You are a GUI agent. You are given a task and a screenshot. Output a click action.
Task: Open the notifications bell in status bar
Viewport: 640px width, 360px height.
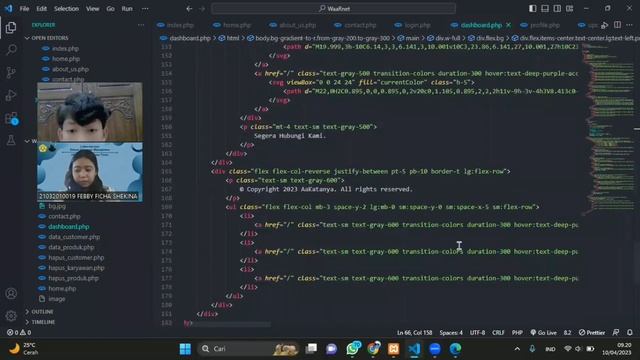coord(630,332)
